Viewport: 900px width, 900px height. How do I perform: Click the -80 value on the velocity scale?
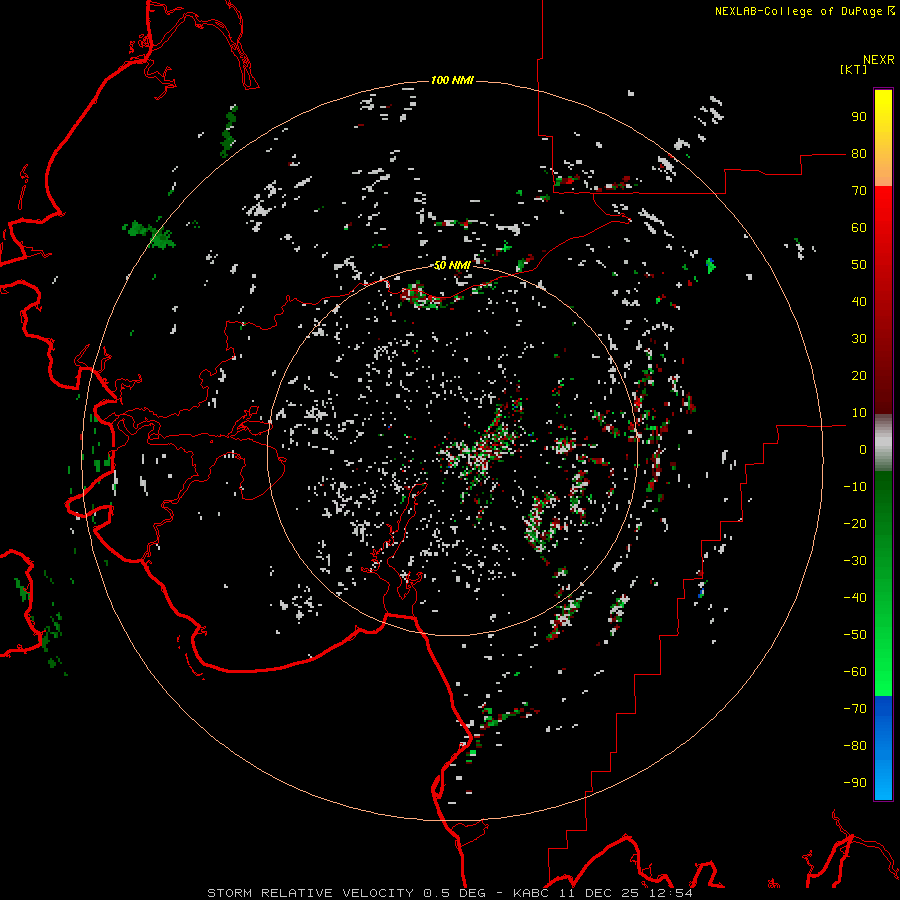855,746
